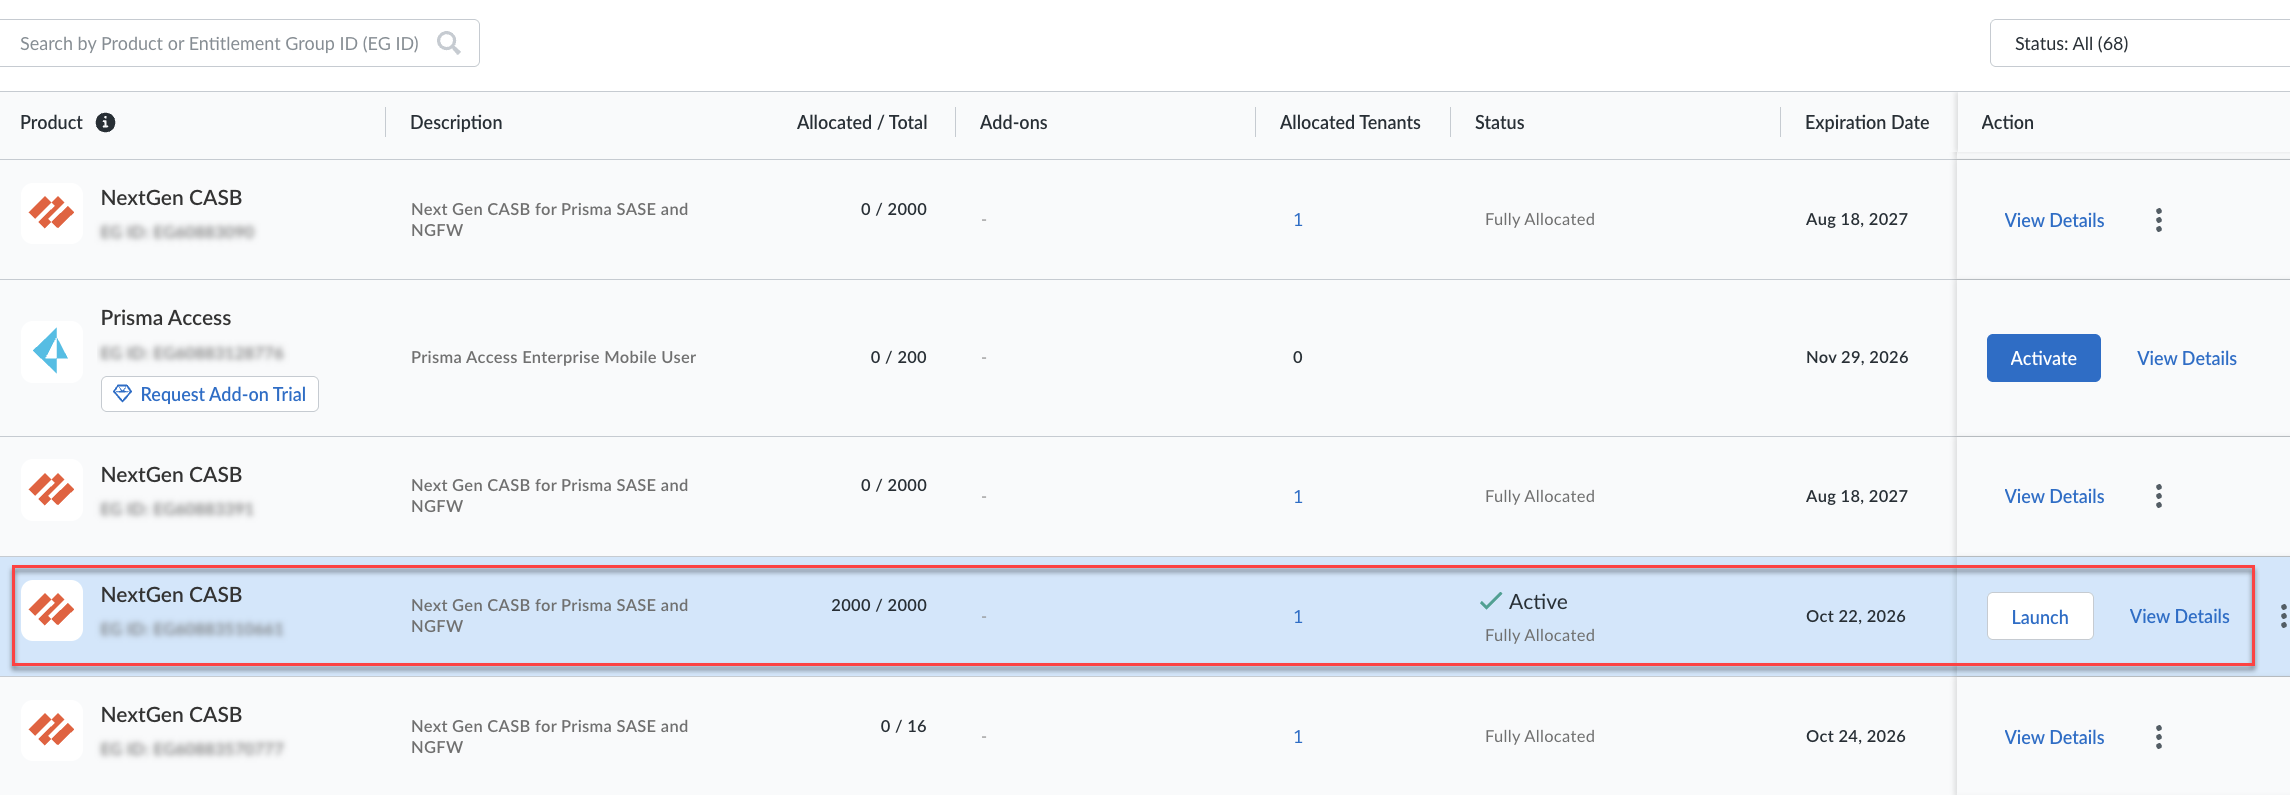The image size is (2290, 795).
Task: Click the Status column header
Action: click(1499, 122)
